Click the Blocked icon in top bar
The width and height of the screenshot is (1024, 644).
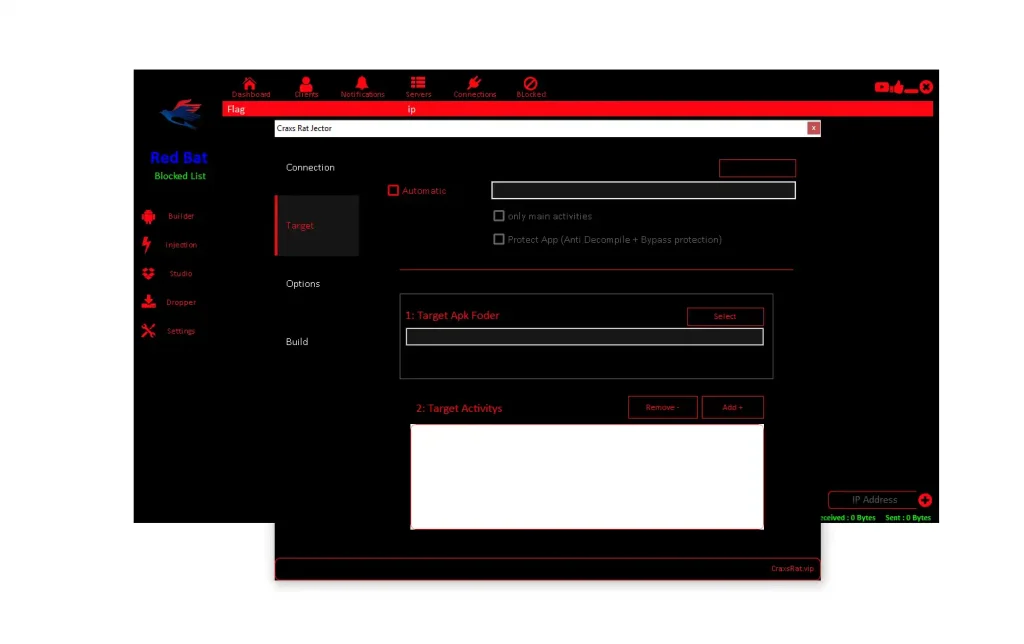(531, 84)
